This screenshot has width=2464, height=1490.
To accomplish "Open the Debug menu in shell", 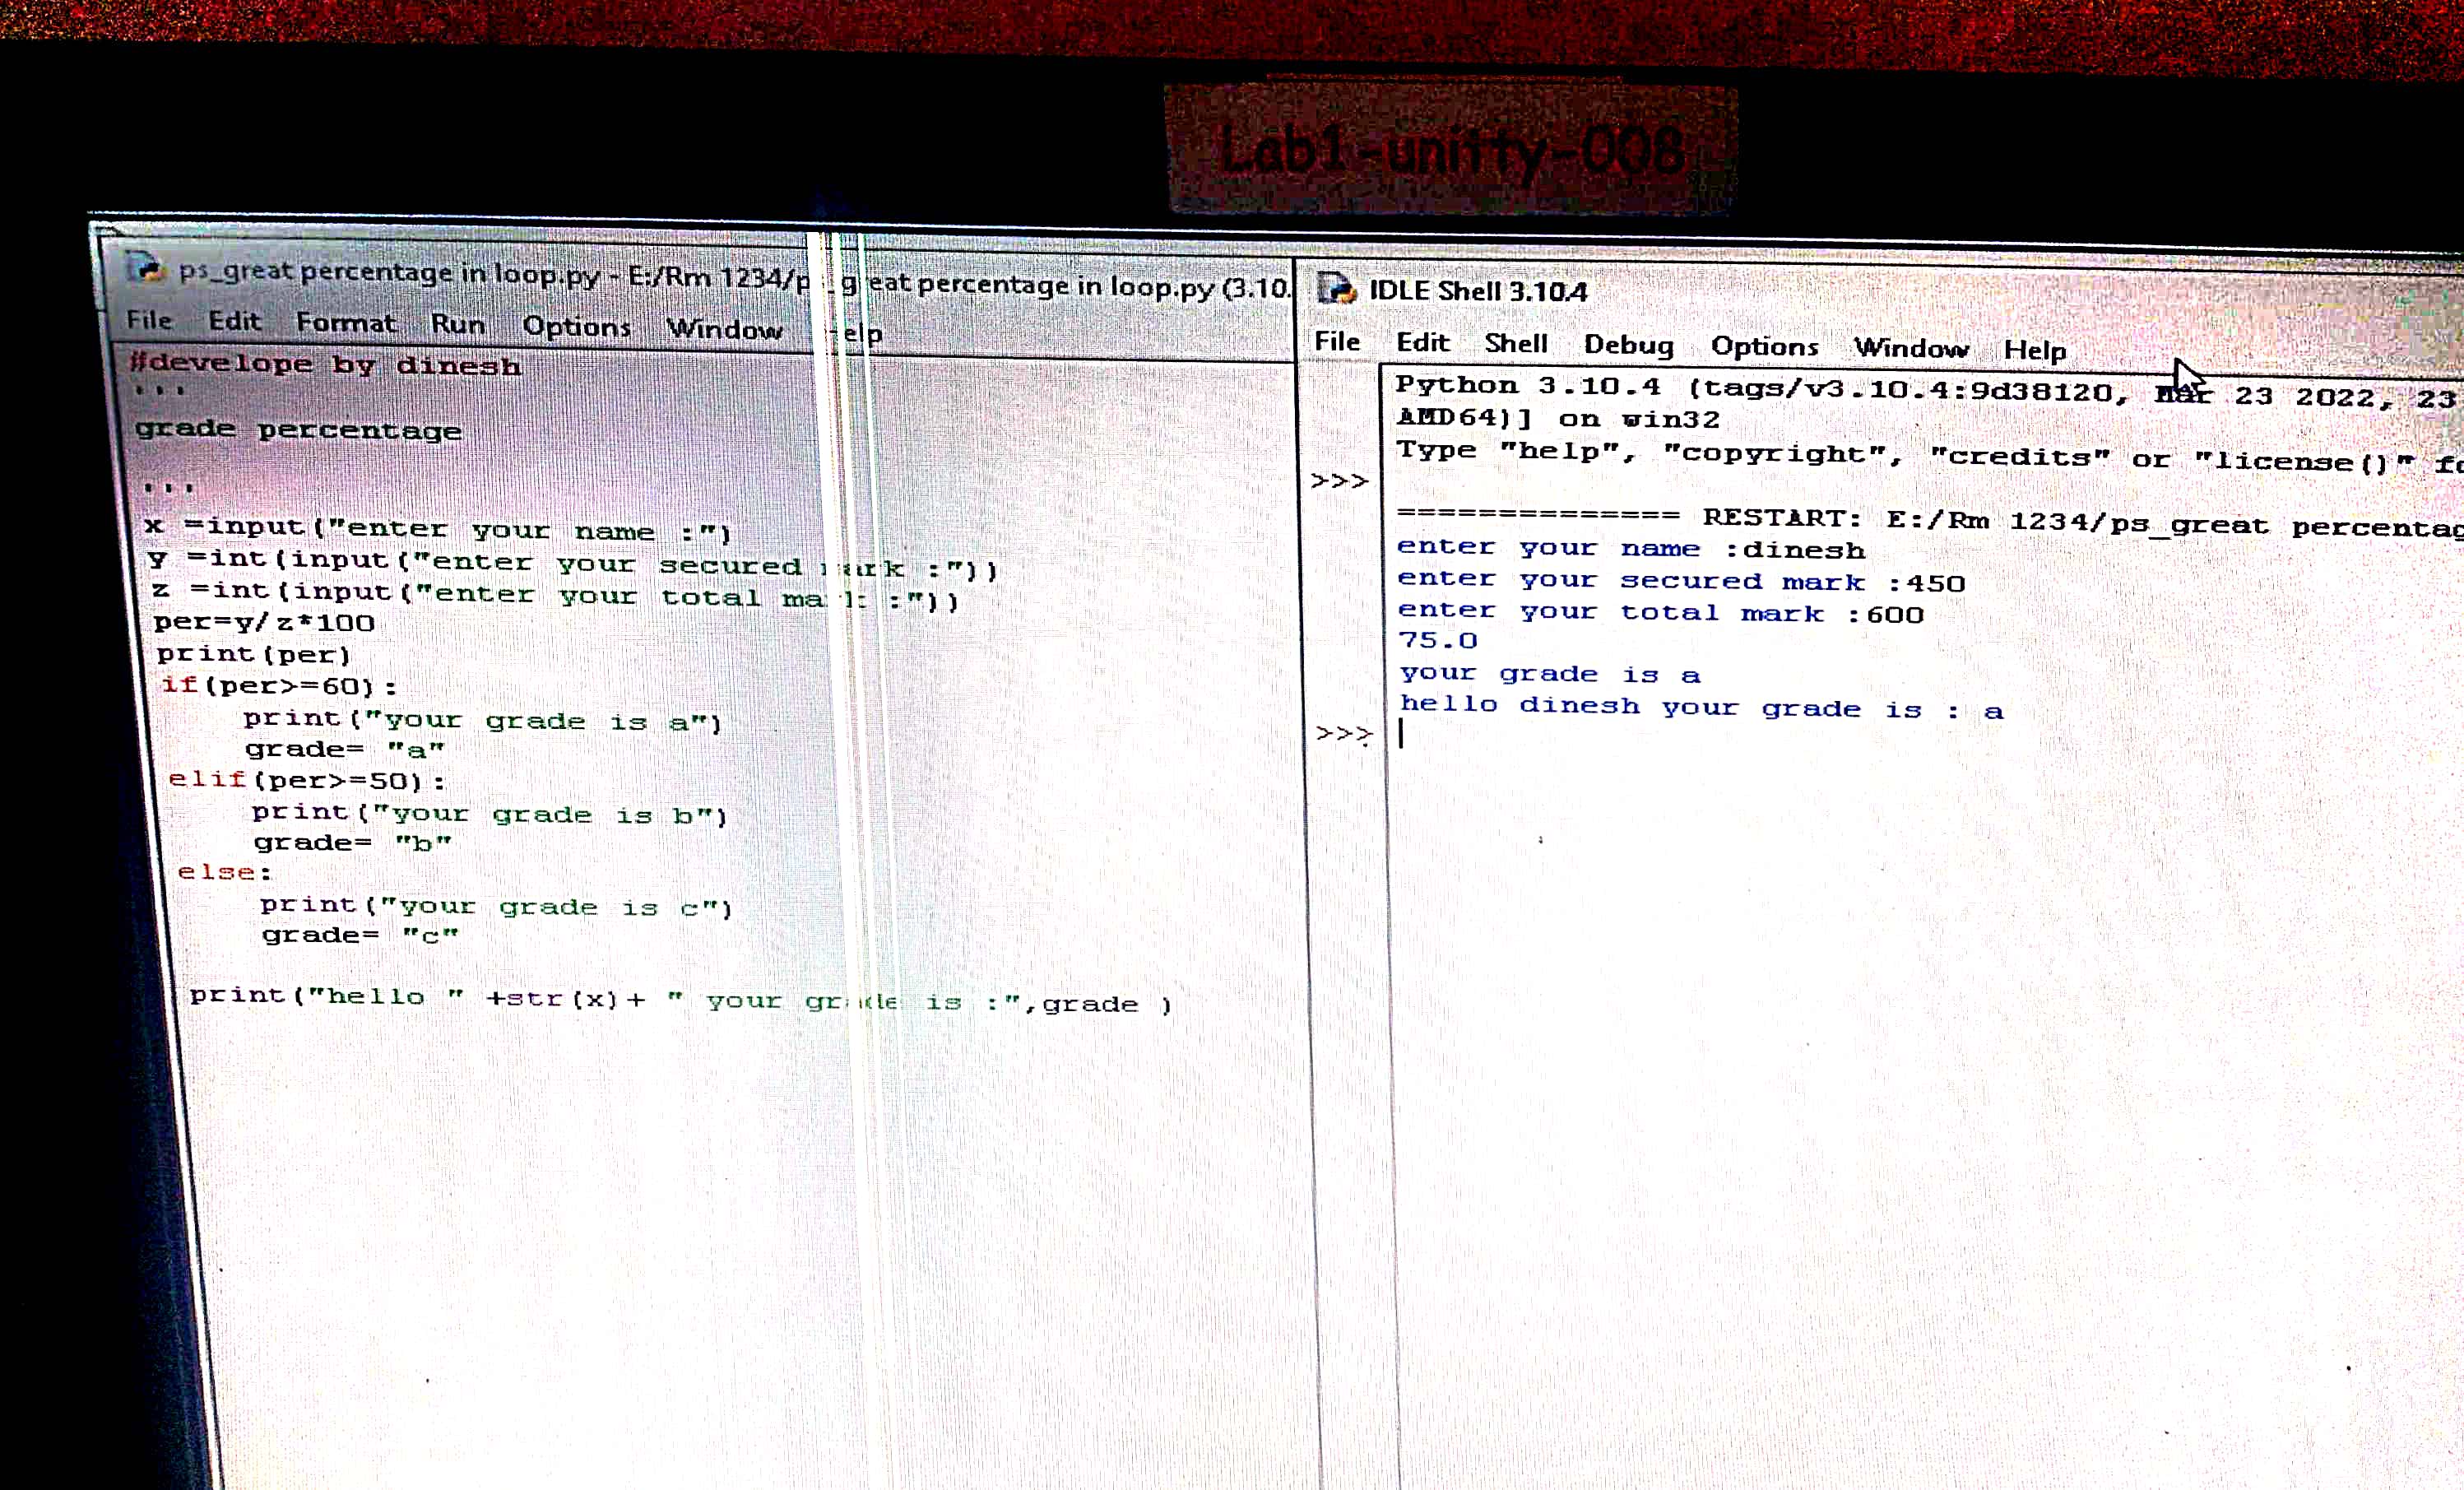I will (1628, 345).
